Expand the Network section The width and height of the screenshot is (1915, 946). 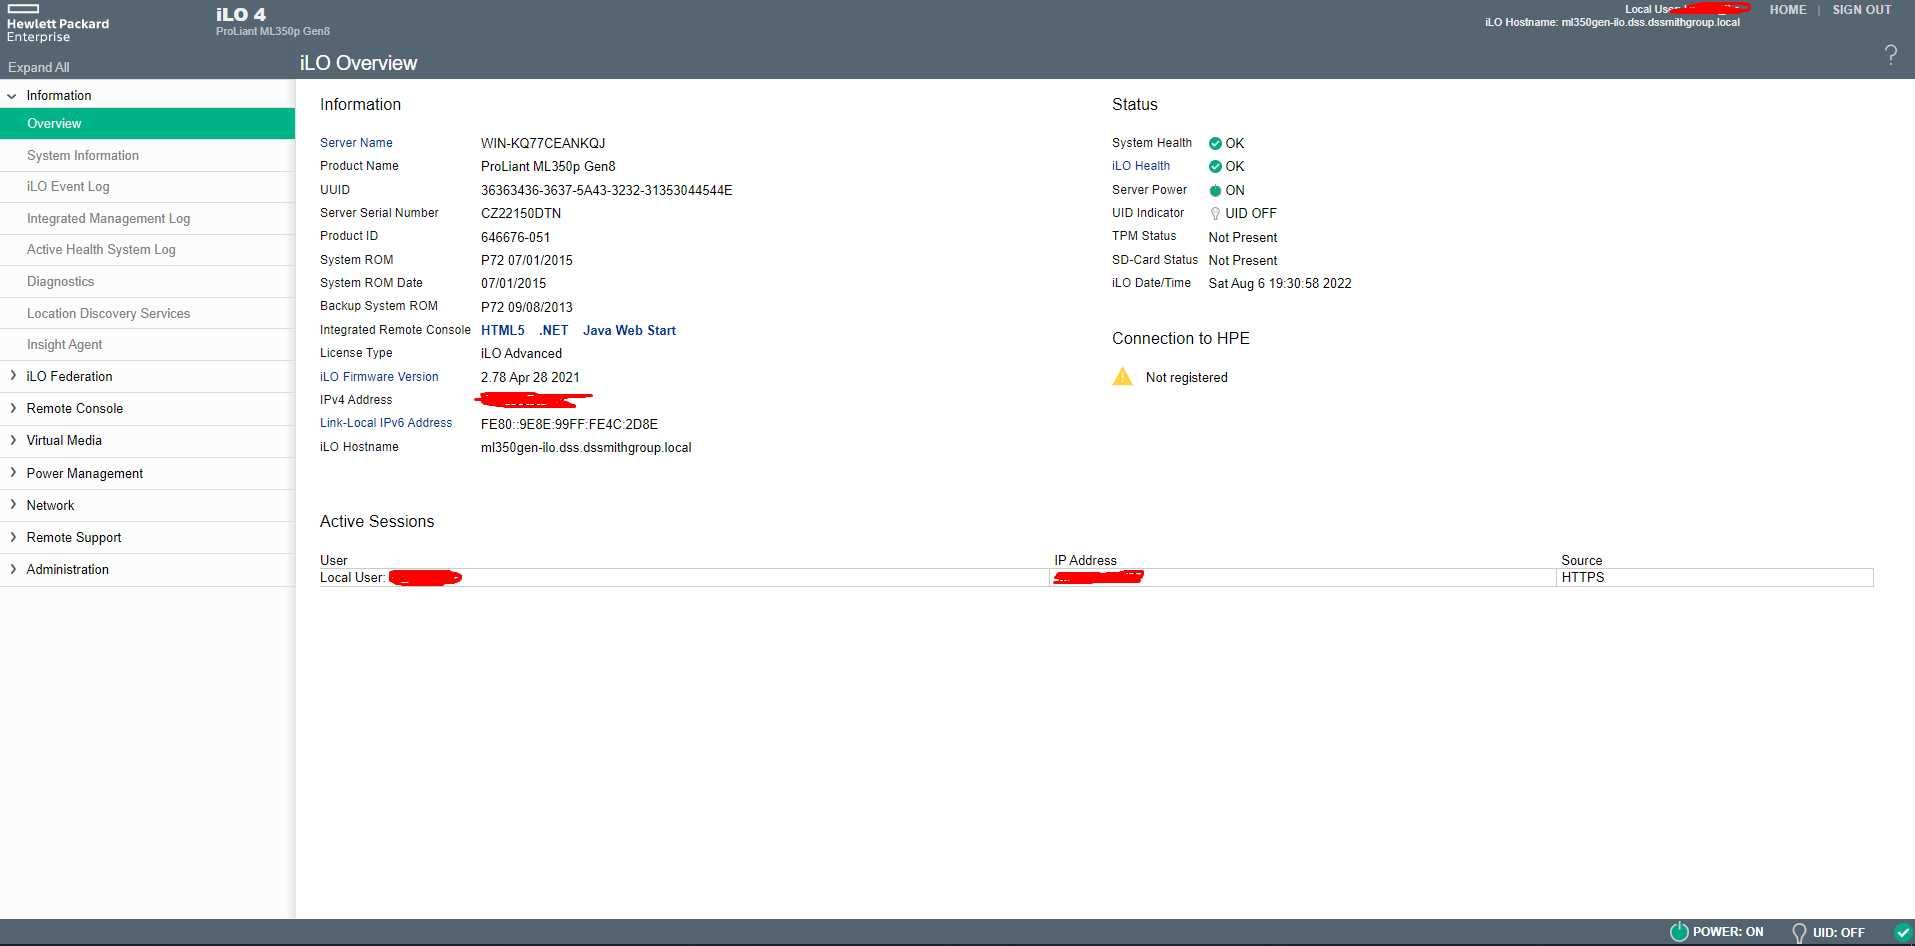tap(12, 505)
